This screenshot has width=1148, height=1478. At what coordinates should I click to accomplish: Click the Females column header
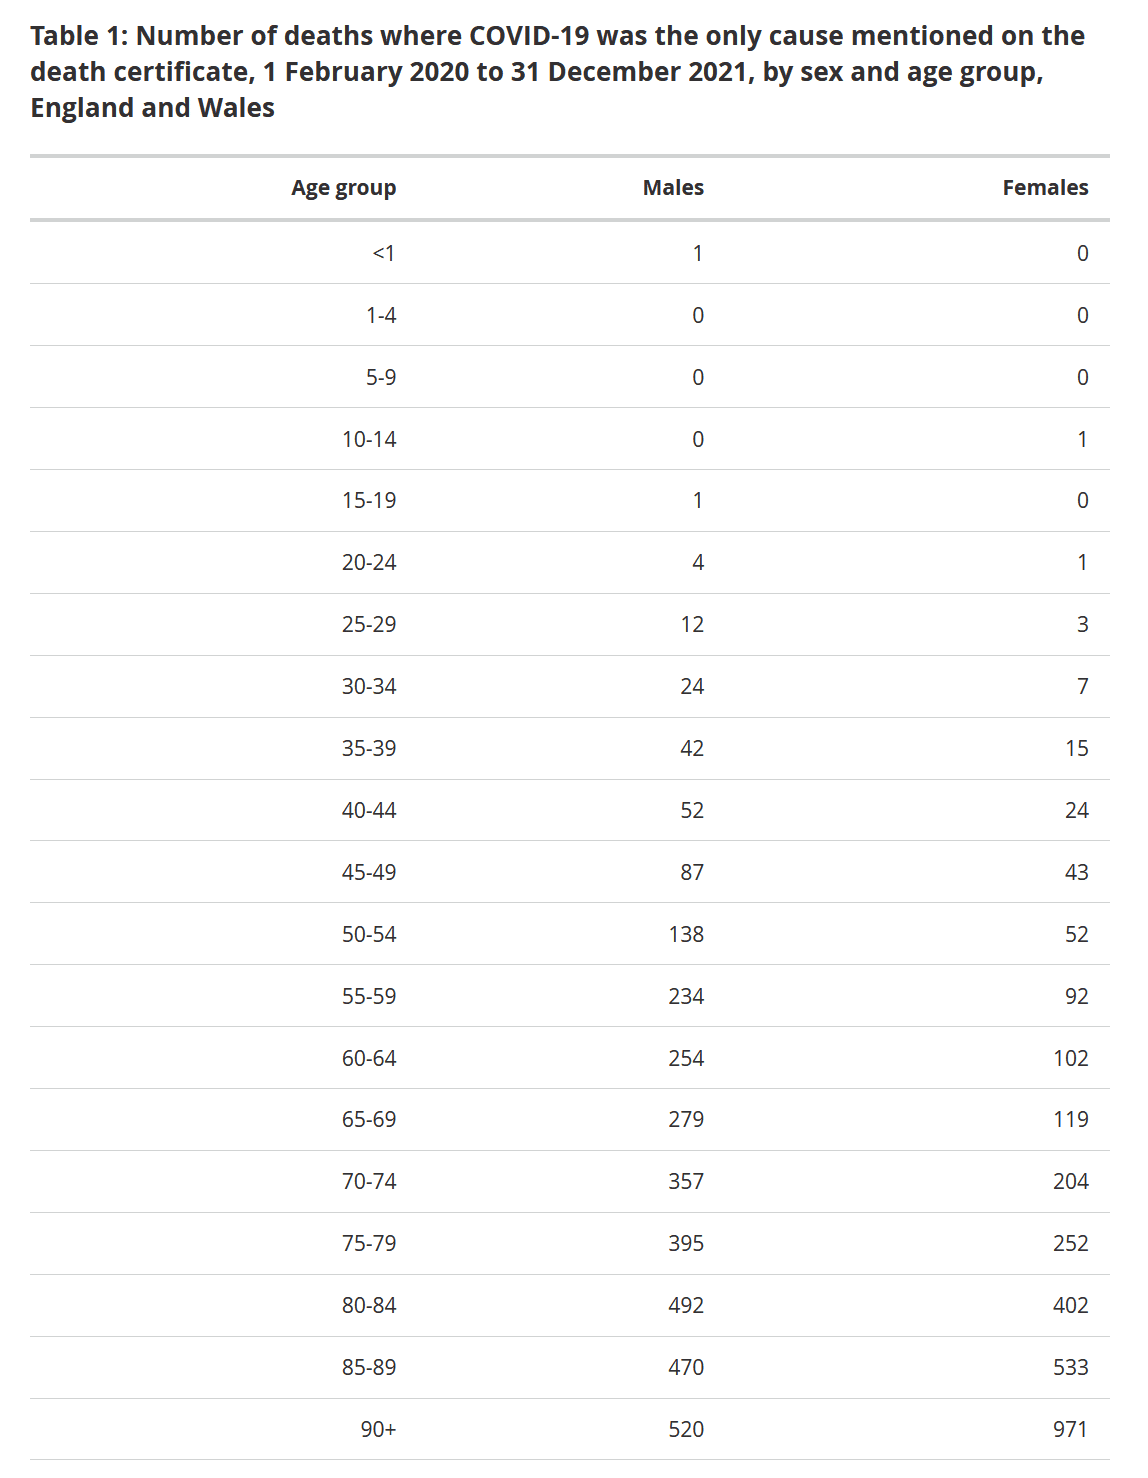click(x=1045, y=188)
